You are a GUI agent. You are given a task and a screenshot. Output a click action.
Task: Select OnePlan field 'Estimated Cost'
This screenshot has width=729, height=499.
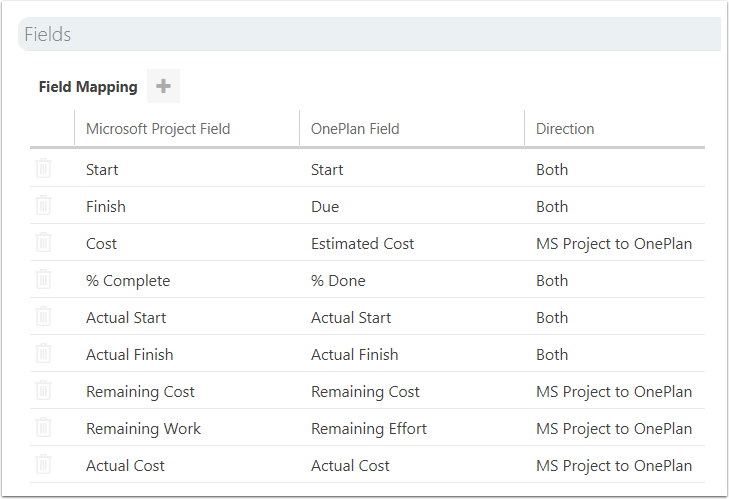[363, 244]
